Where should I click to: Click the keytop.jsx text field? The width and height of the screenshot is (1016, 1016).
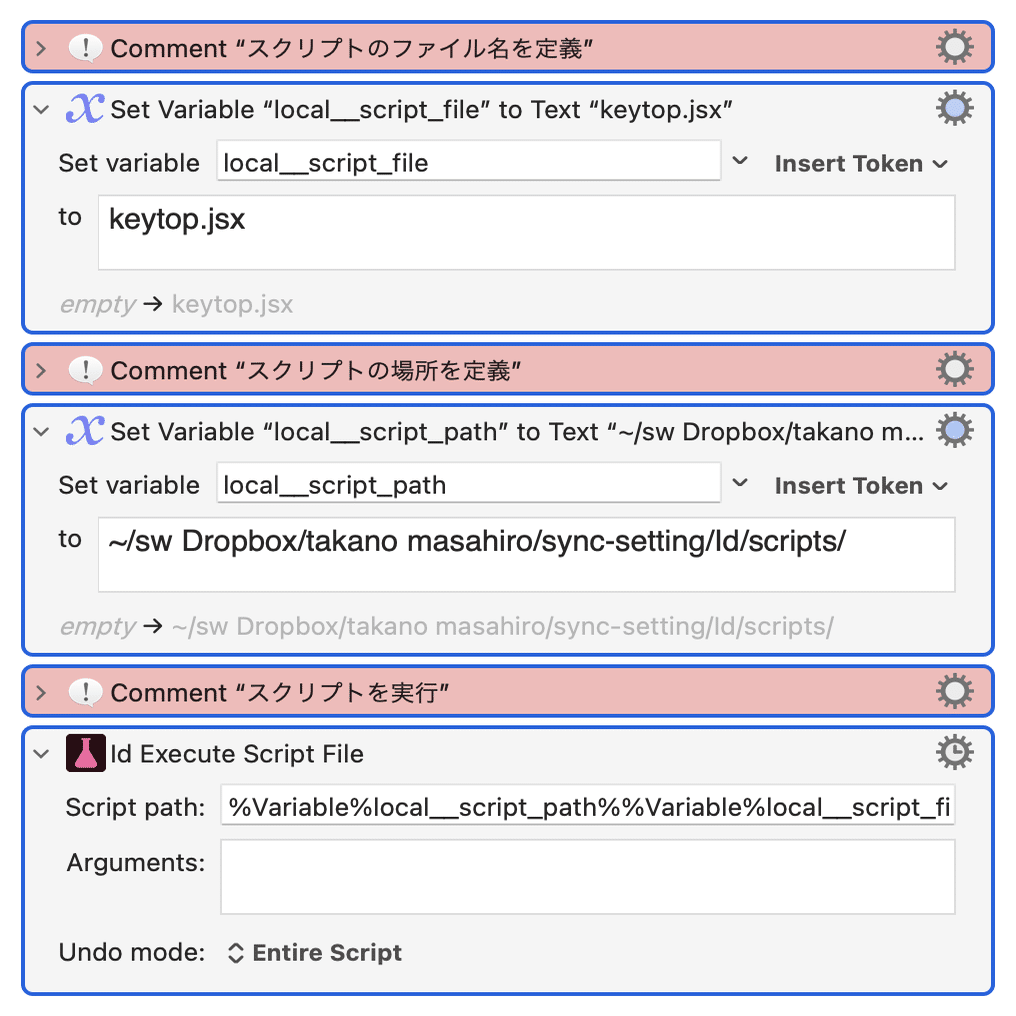(526, 232)
